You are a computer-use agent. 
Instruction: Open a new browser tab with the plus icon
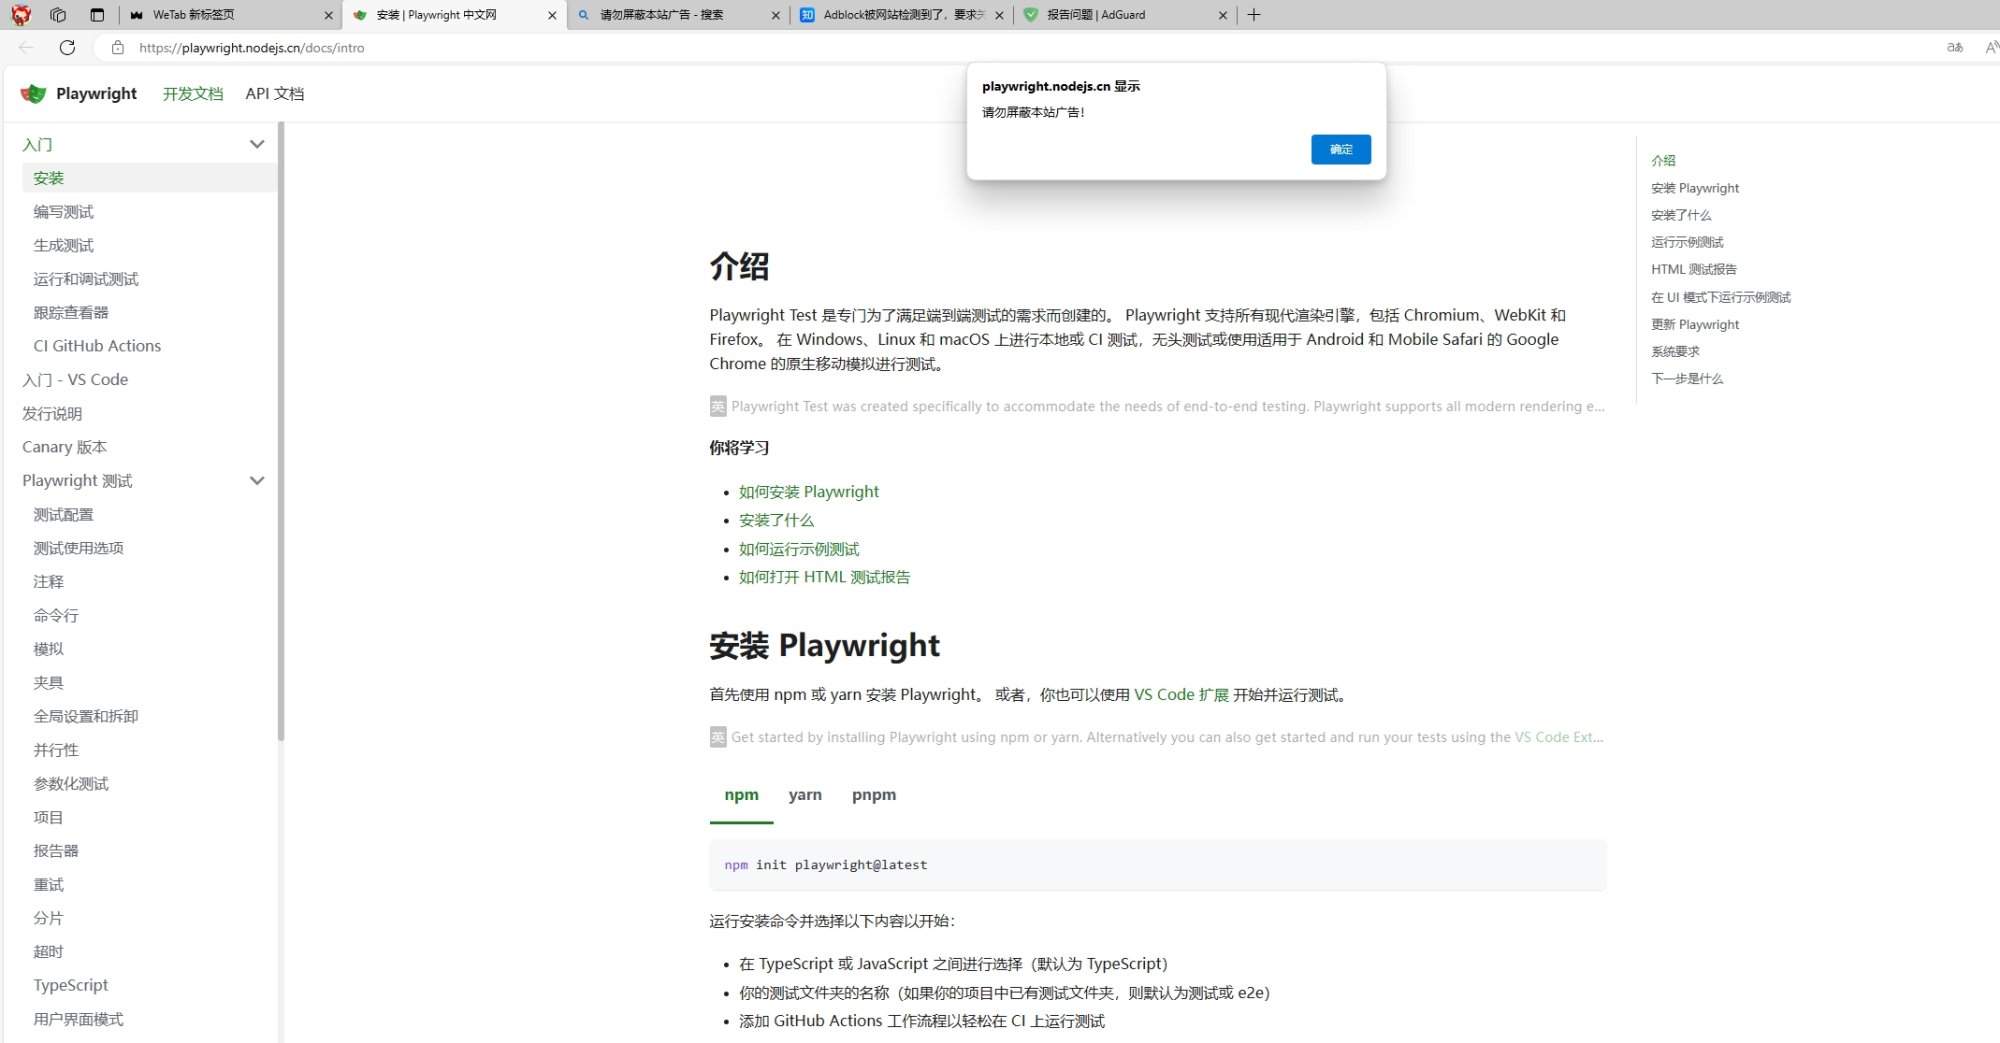pyautogui.click(x=1254, y=14)
